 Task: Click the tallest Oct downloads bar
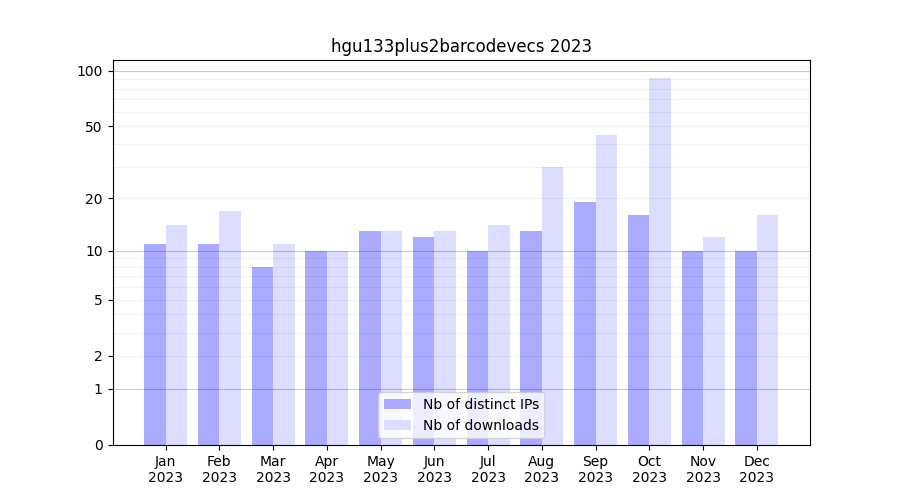coord(660,260)
